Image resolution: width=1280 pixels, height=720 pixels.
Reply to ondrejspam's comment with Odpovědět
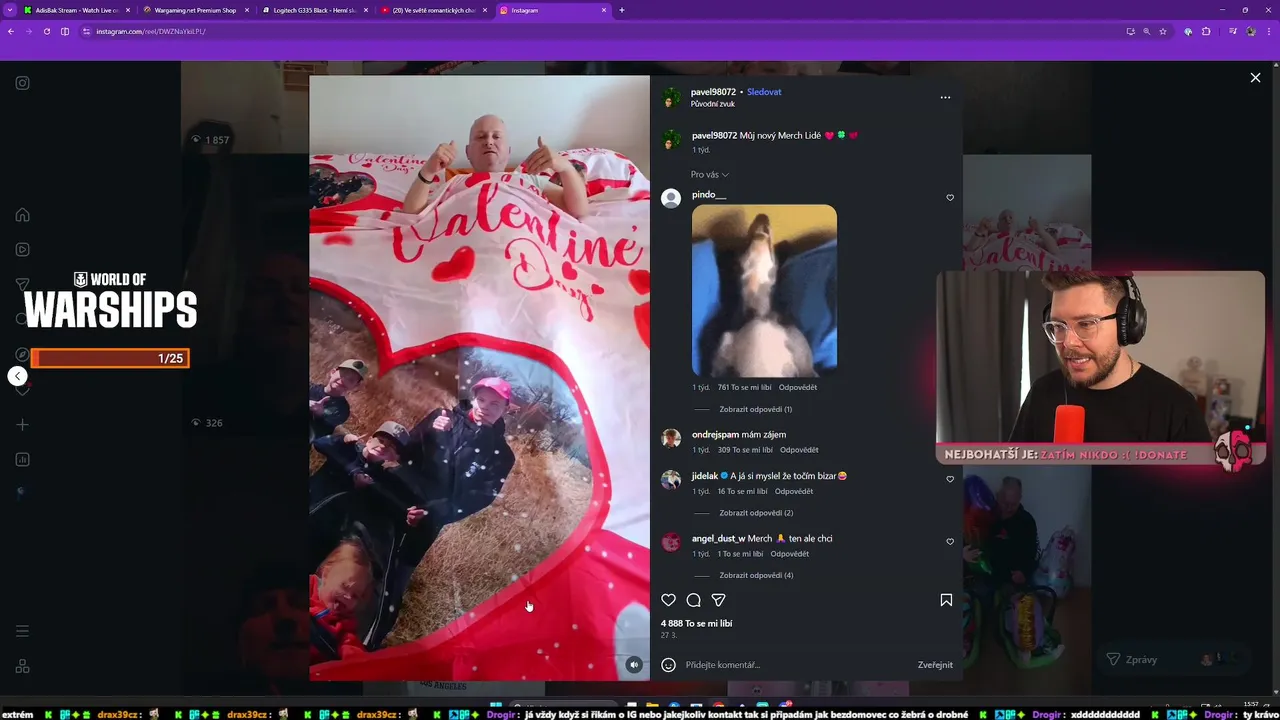tap(799, 450)
